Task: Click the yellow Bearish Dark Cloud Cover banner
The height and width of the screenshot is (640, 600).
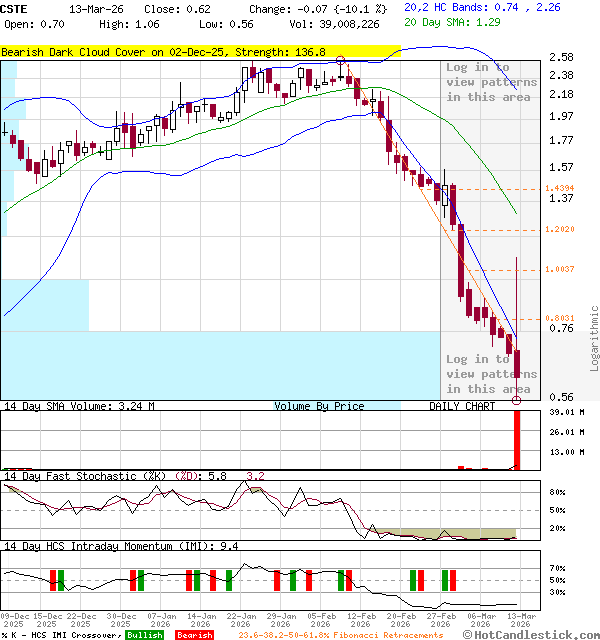Action: pos(164,51)
